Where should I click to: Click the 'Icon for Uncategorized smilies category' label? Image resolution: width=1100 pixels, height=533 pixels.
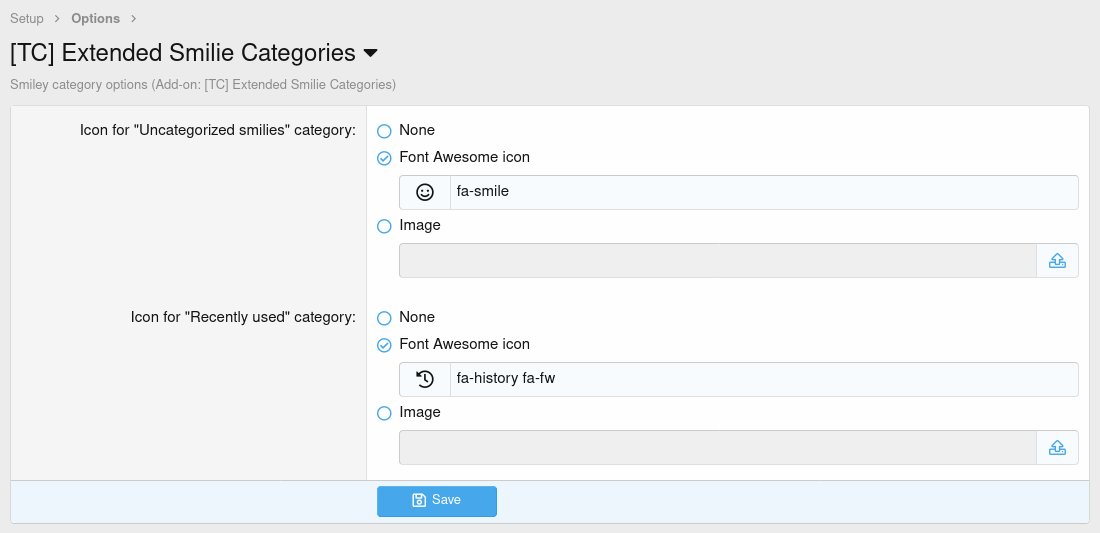pos(218,130)
